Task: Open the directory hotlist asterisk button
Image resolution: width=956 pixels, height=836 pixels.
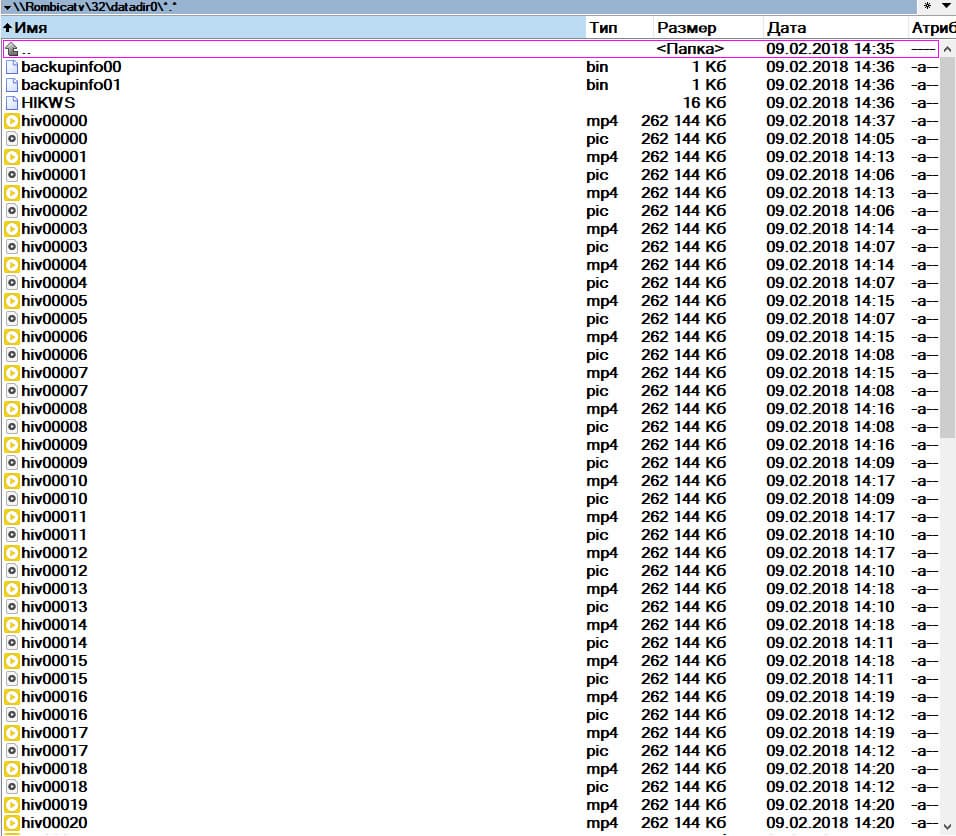Action: coord(927,6)
